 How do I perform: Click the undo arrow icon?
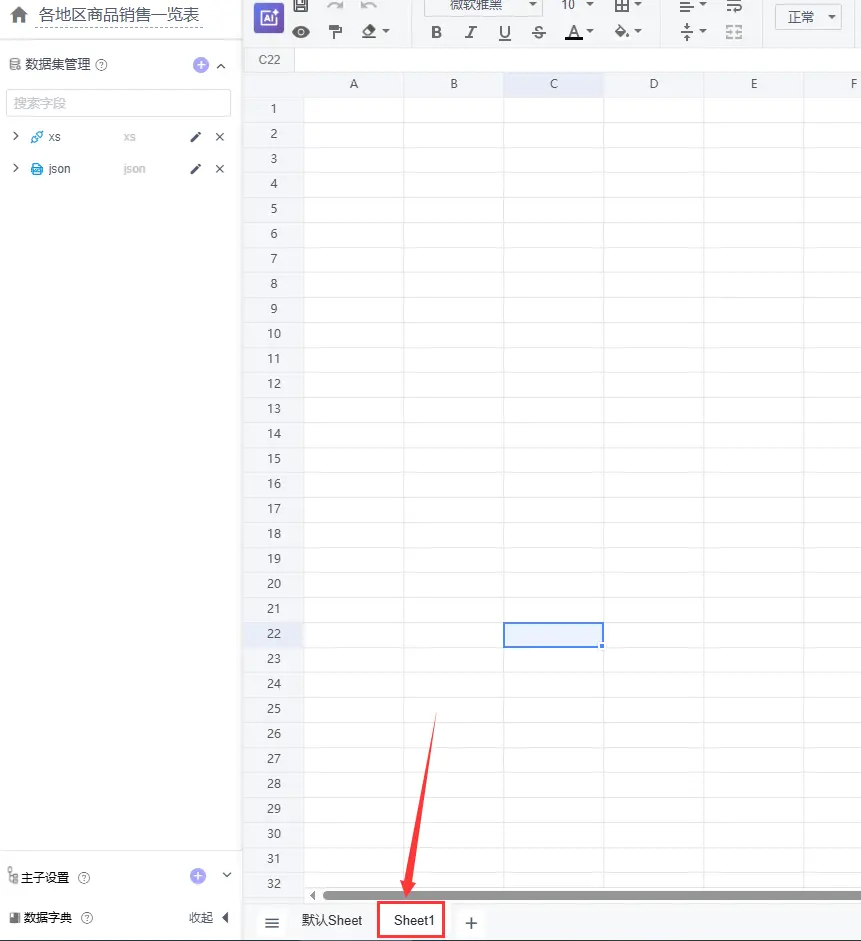(368, 6)
